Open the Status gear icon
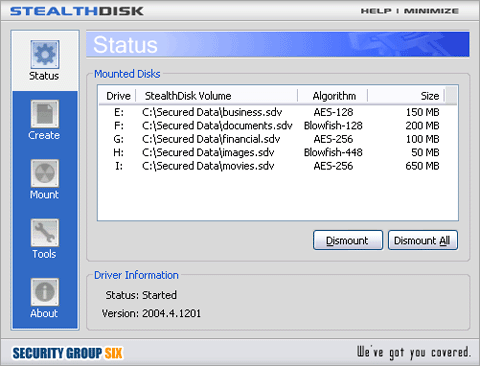The width and height of the screenshot is (480, 366). (45, 54)
